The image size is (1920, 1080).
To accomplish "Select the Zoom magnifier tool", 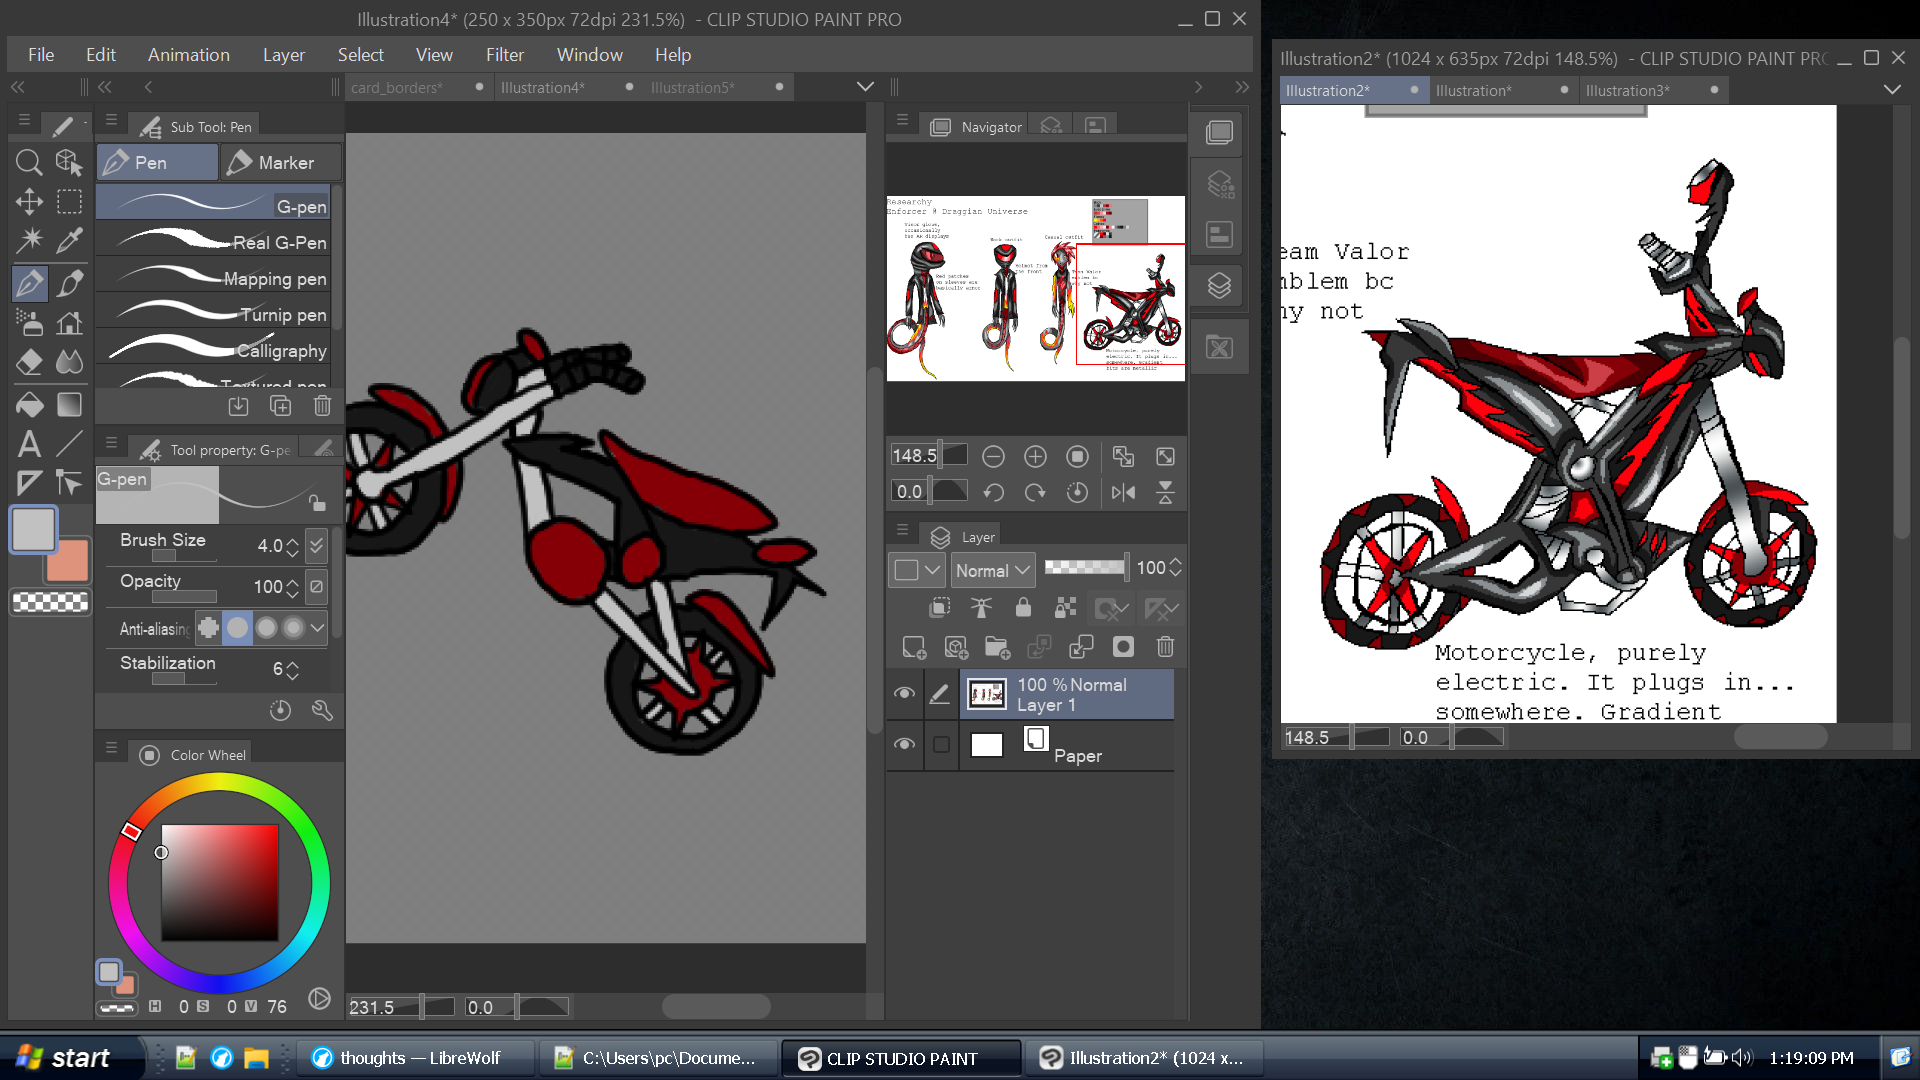I will click(29, 162).
